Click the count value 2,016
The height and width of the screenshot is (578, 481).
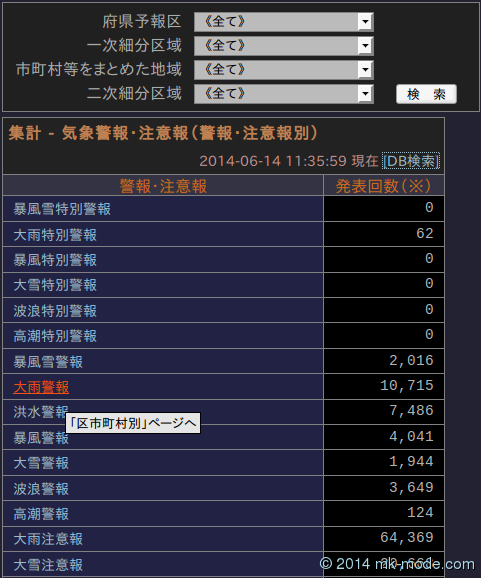[411, 361]
